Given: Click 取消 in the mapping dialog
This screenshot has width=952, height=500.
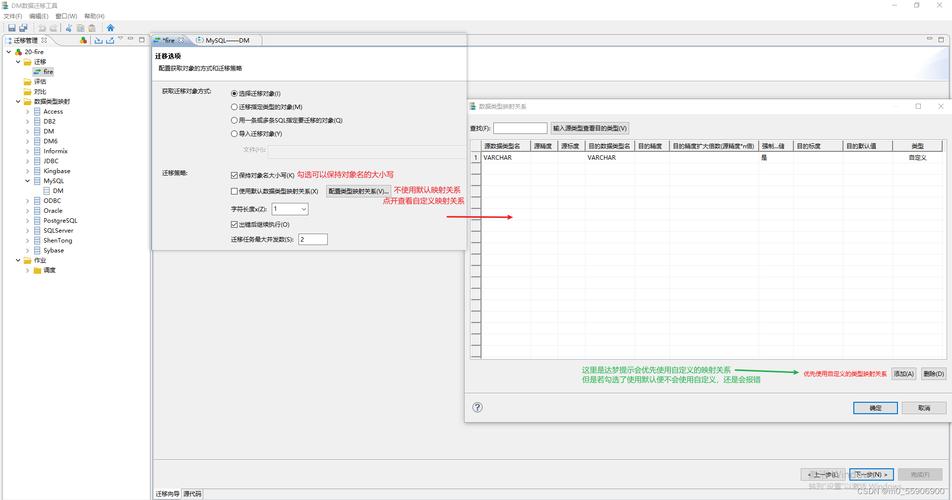Looking at the screenshot, I should pyautogui.click(x=923, y=408).
